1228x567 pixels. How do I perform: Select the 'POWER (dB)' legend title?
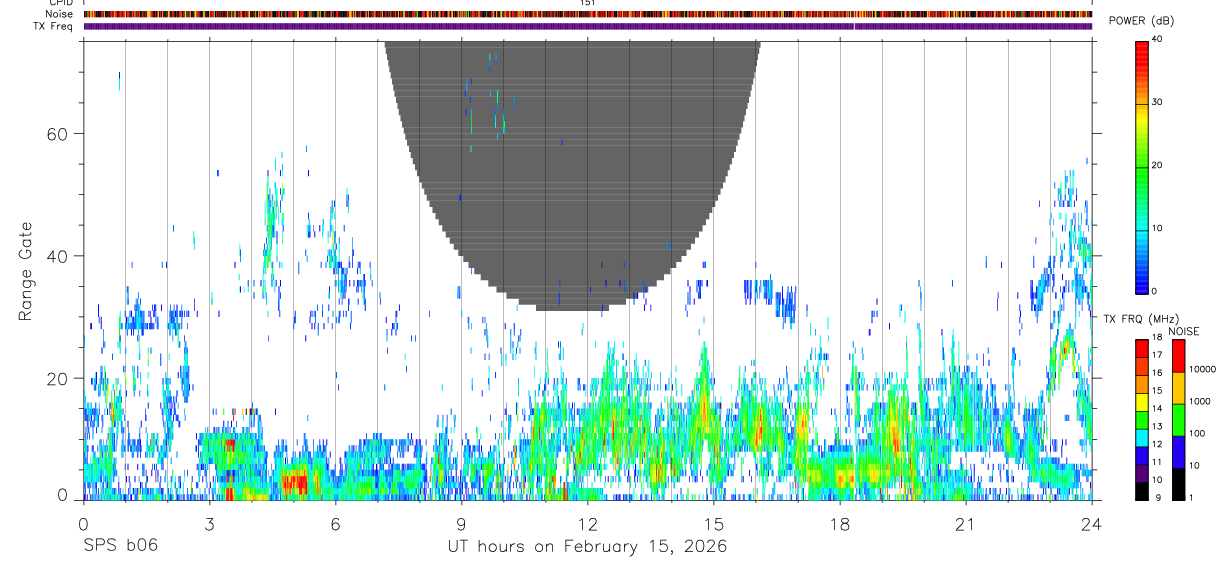coord(1141,21)
